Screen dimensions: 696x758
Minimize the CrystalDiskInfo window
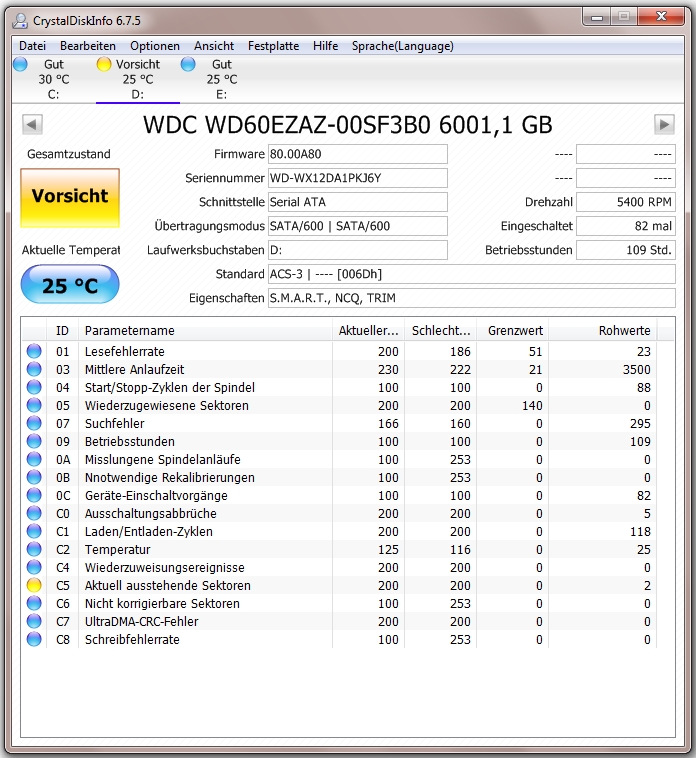[597, 17]
